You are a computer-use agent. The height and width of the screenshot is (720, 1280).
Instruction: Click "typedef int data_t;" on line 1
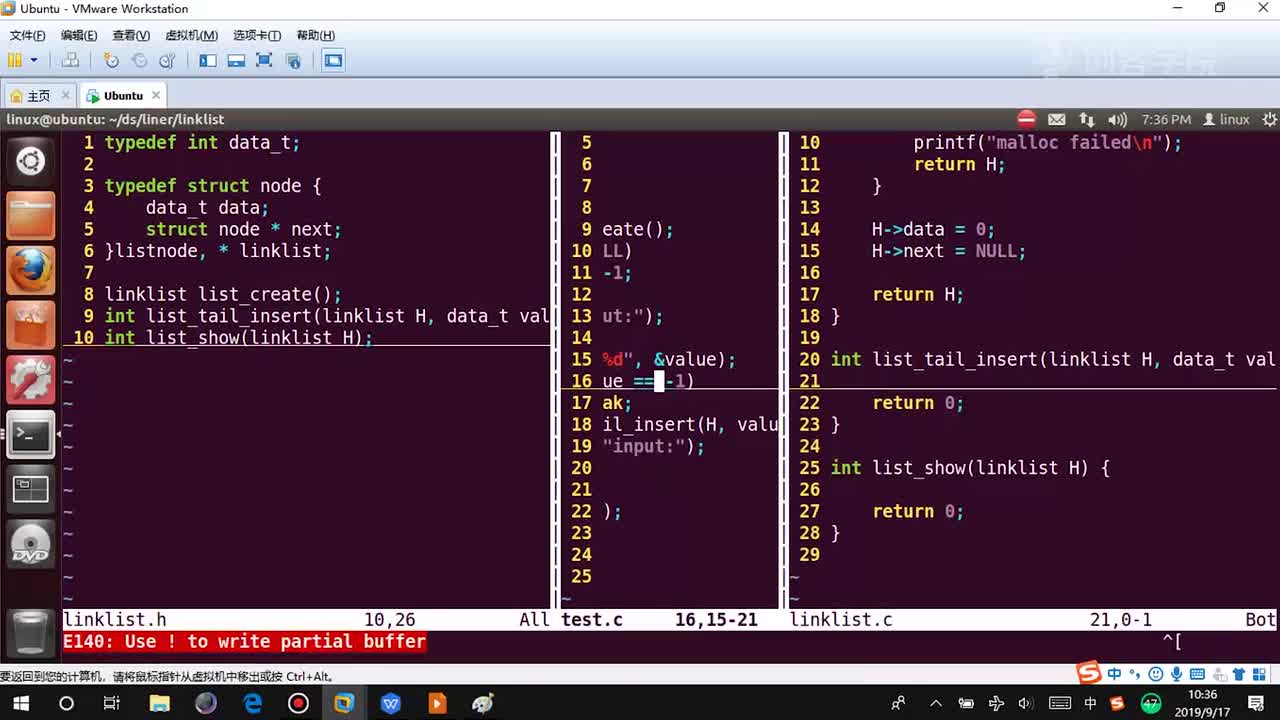coord(202,143)
